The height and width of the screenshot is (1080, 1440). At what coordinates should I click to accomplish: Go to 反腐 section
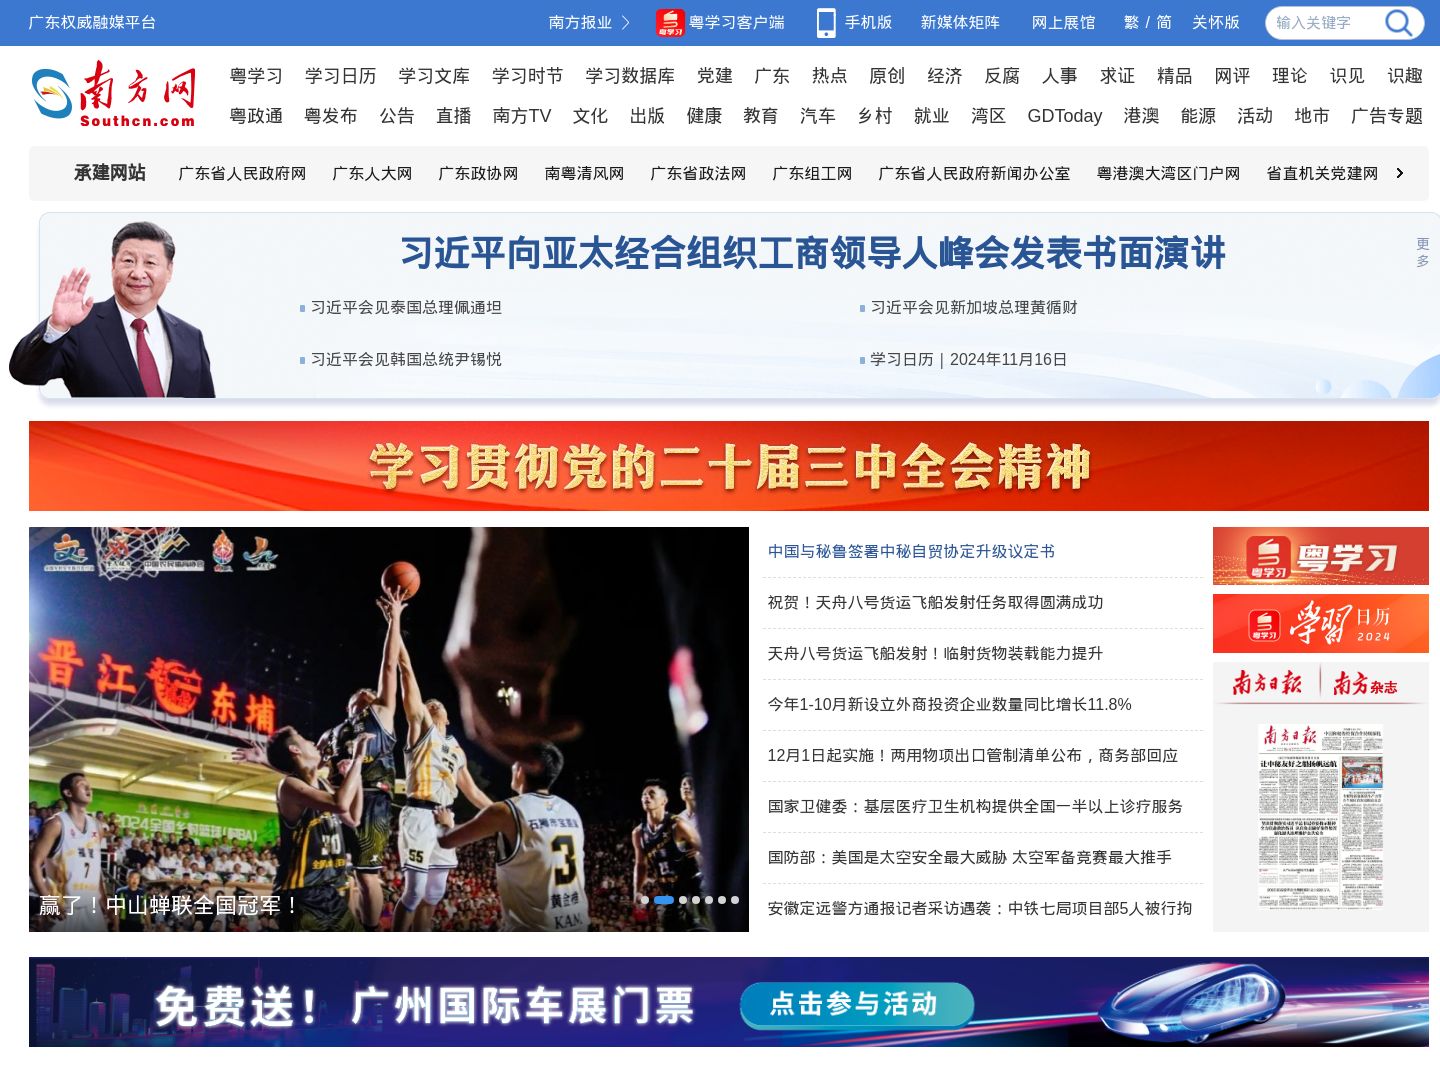click(x=1002, y=76)
